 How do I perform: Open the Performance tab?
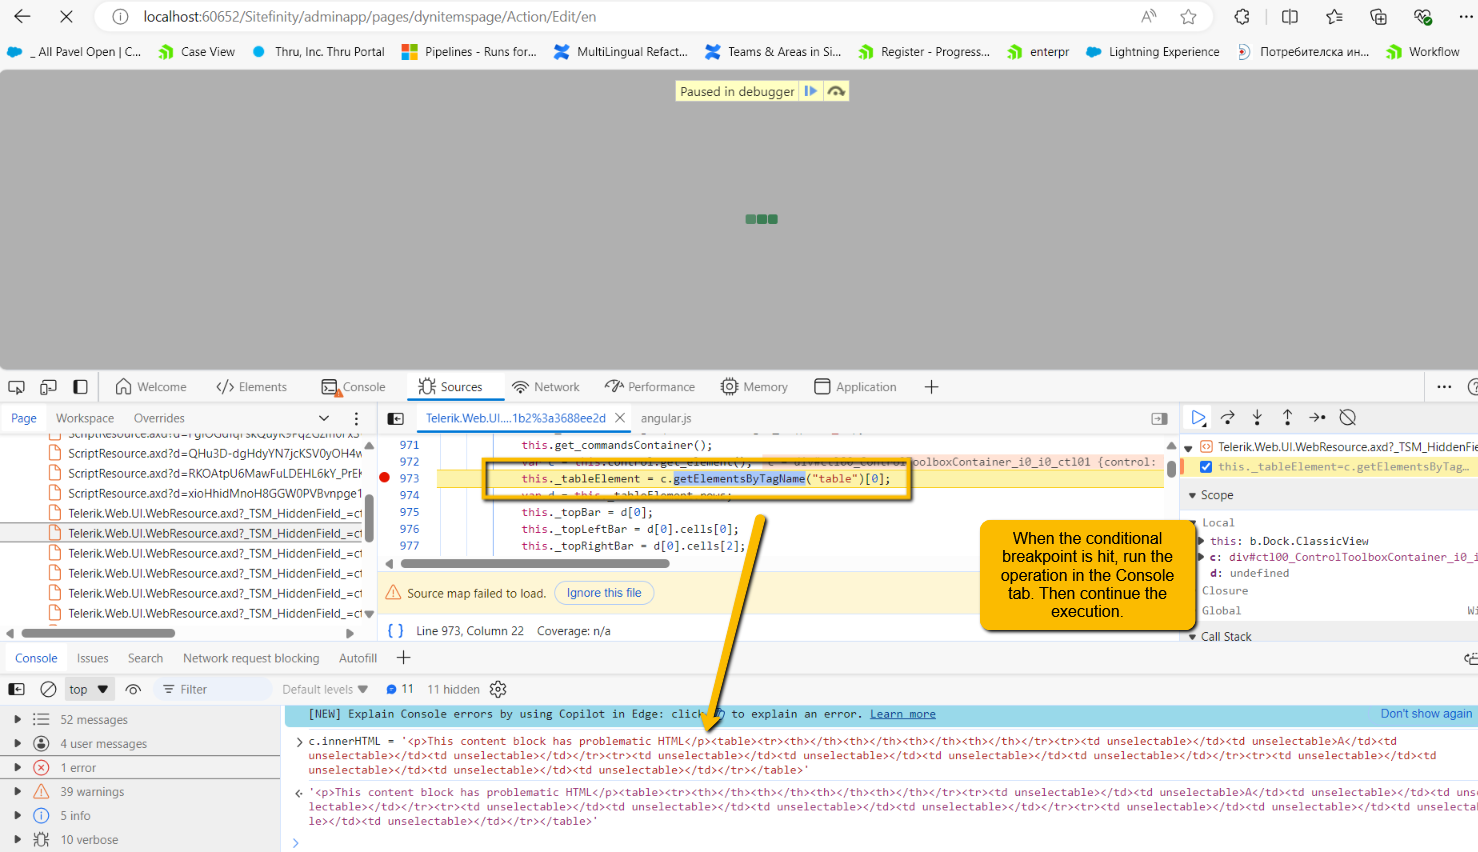click(x=650, y=387)
